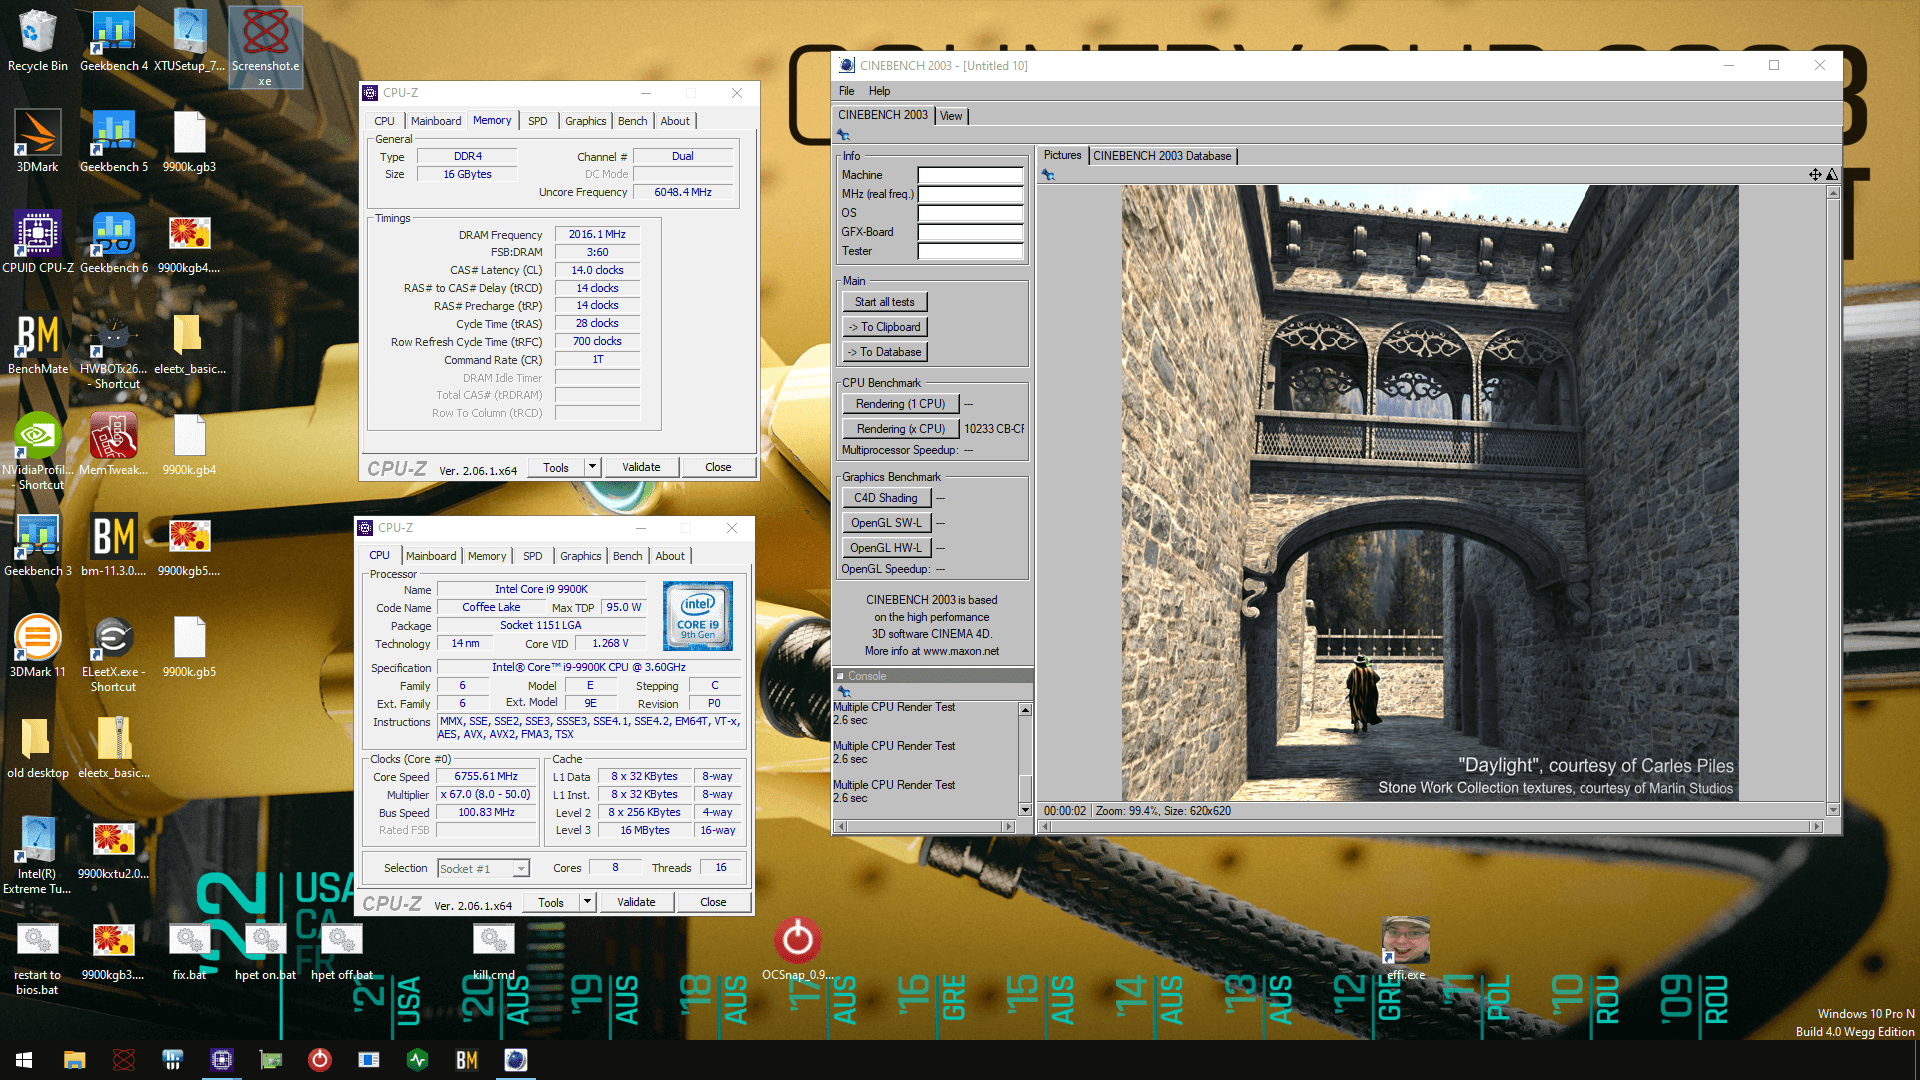1920x1080 pixels.
Task: Open Mainboard tab in upper CPU-Z window
Action: pos(436,121)
